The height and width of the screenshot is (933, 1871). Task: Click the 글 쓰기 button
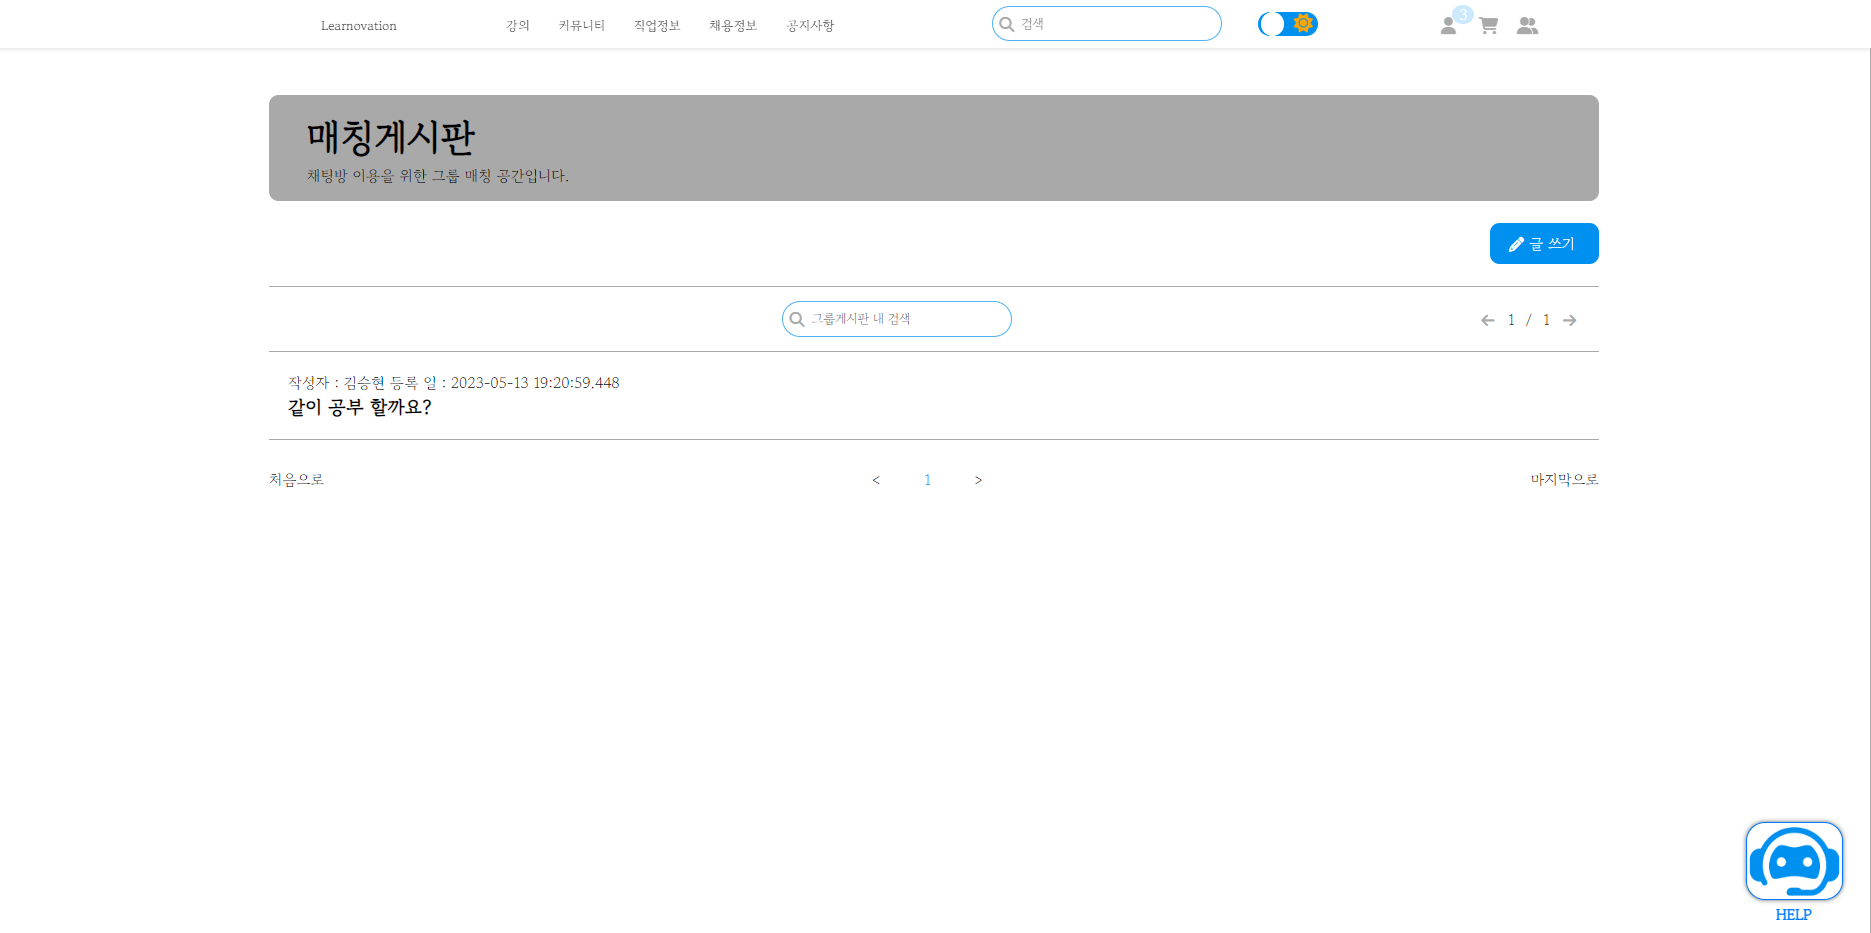(x=1543, y=243)
